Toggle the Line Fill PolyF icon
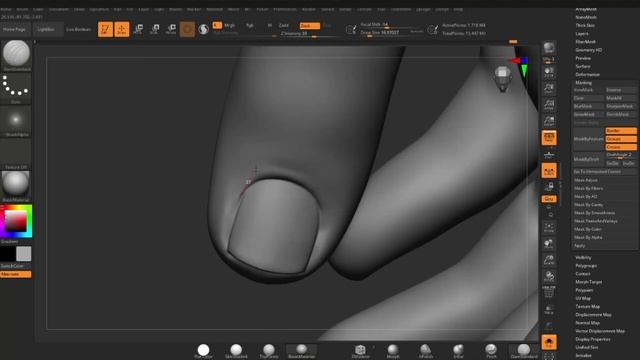The height and width of the screenshot is (360, 640). coord(549,292)
